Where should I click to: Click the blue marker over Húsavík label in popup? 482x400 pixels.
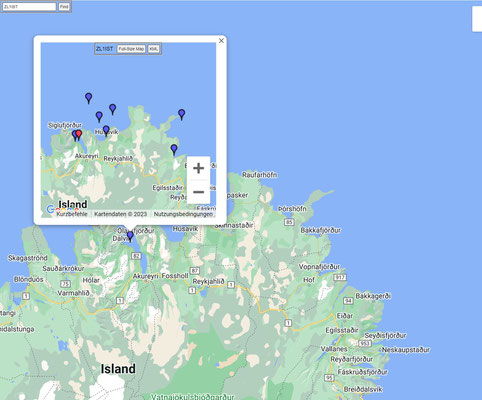(106, 131)
